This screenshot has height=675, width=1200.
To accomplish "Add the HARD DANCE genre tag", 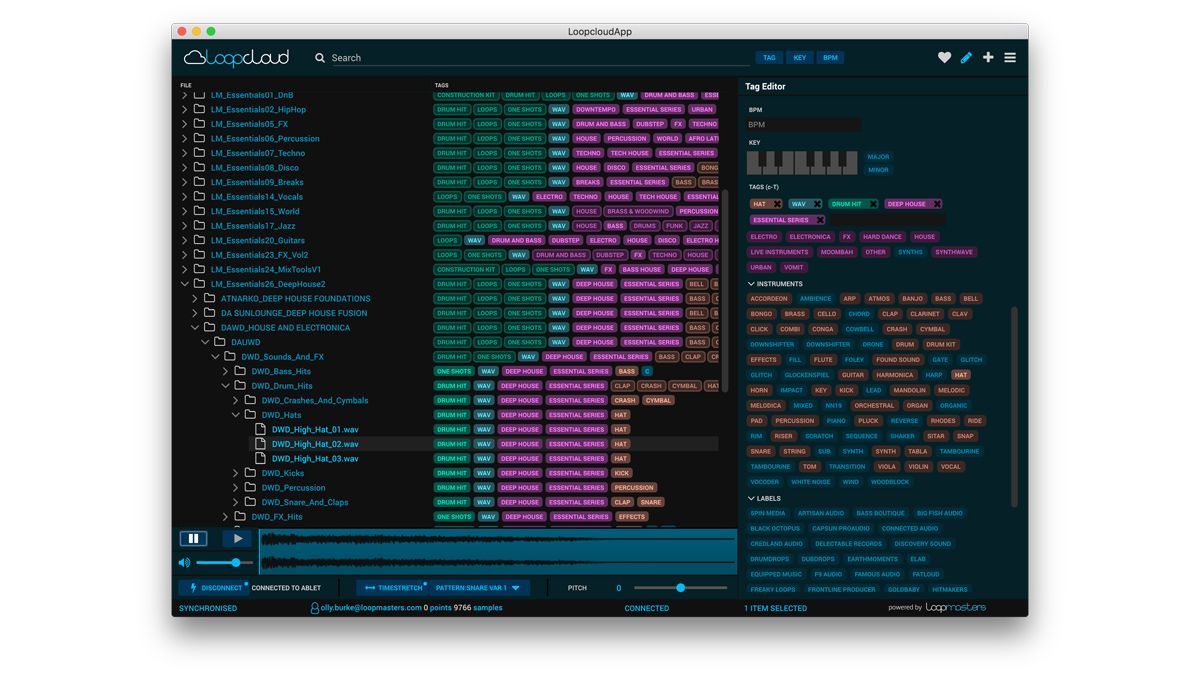I will point(883,237).
